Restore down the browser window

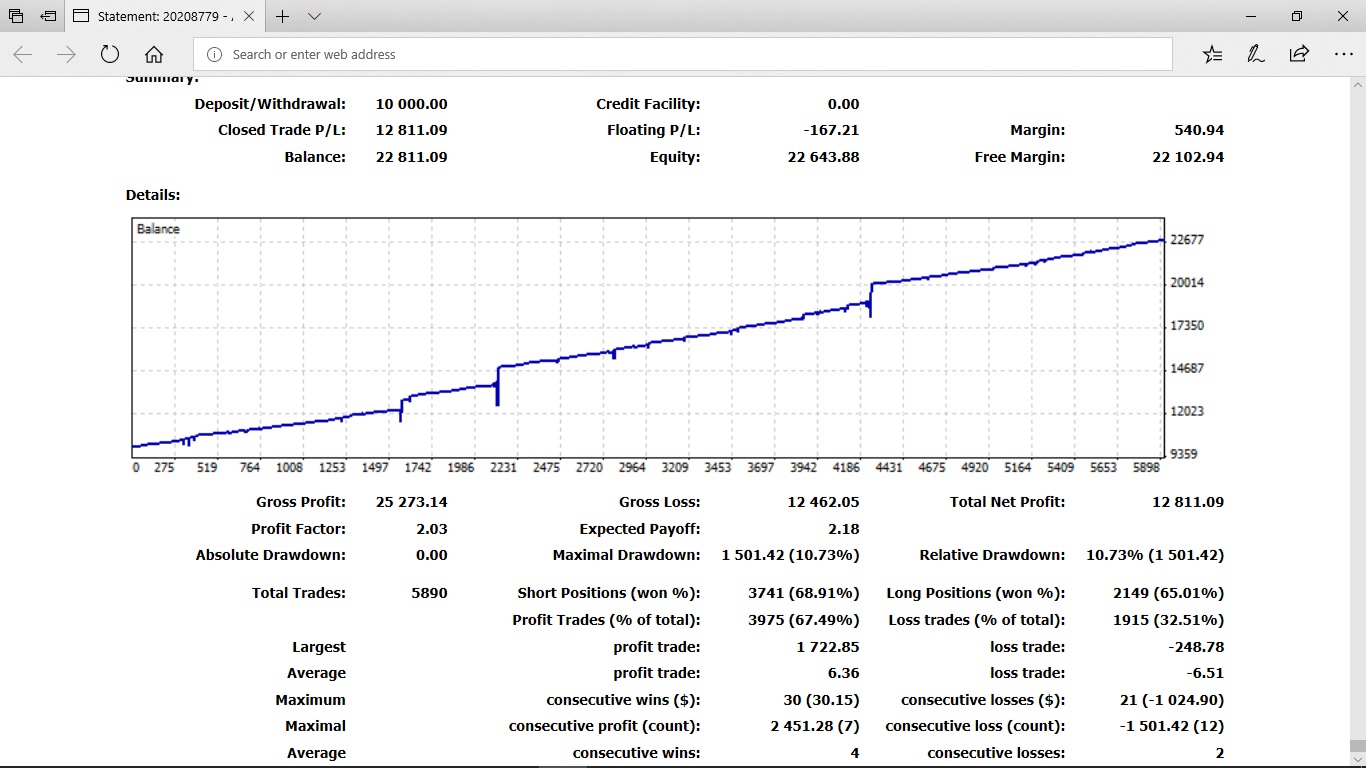click(1297, 17)
